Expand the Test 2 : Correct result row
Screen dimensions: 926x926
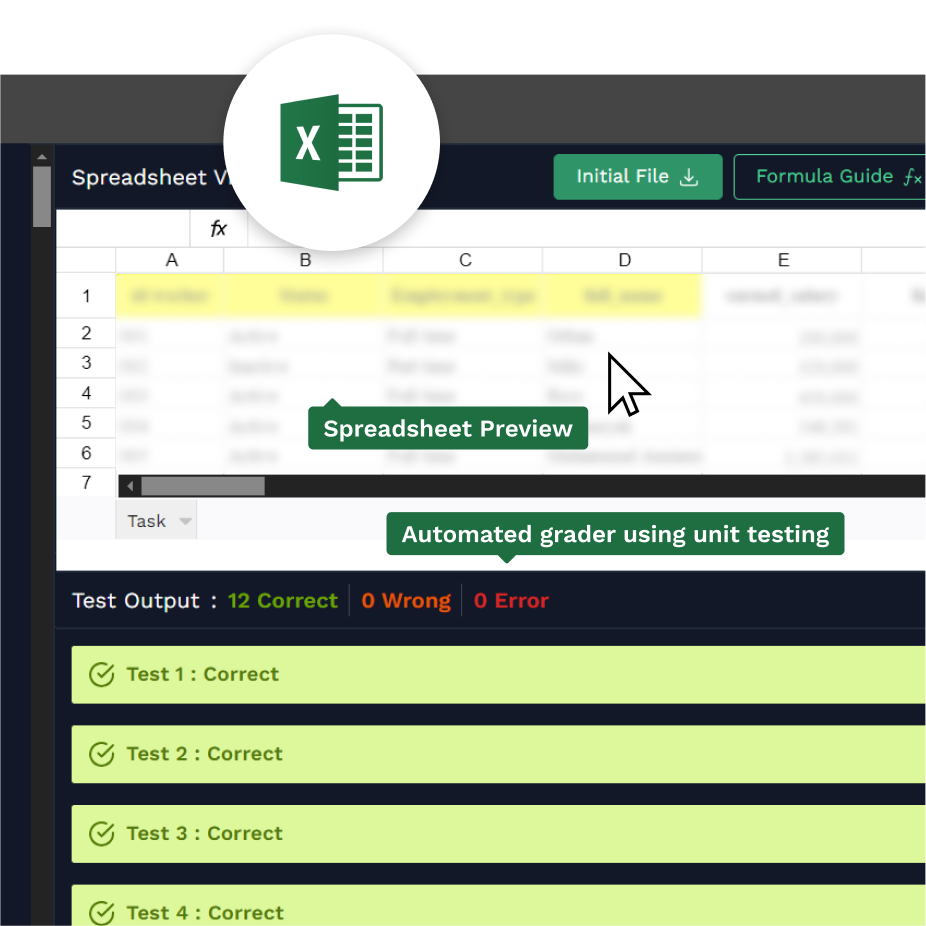500,754
